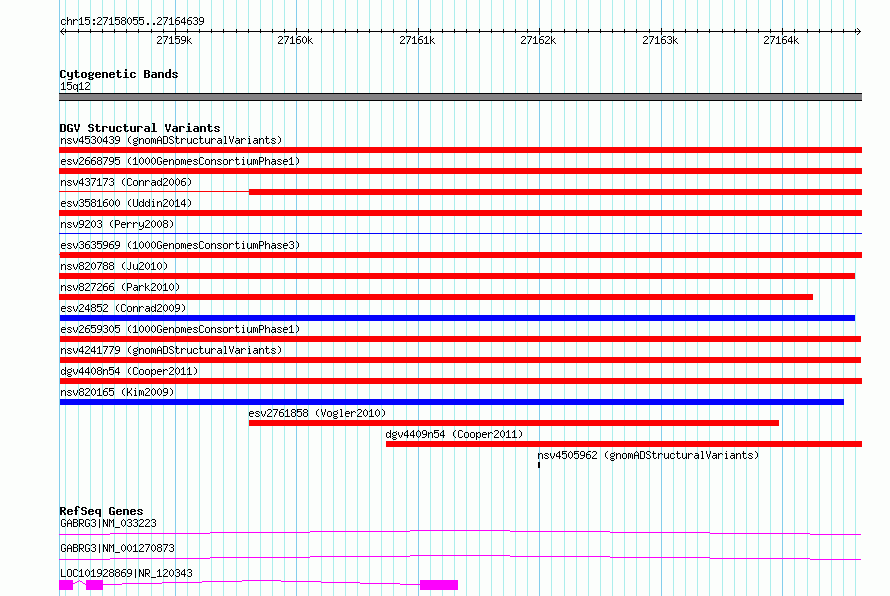Open the GABRG3|NM_033223 gene label
The height and width of the screenshot is (596, 890).
click(x=108, y=523)
